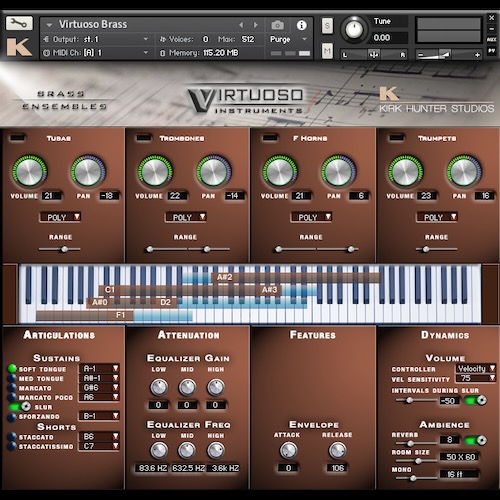Click the Tune knob
The width and height of the screenshot is (500, 500).
[x=354, y=28]
